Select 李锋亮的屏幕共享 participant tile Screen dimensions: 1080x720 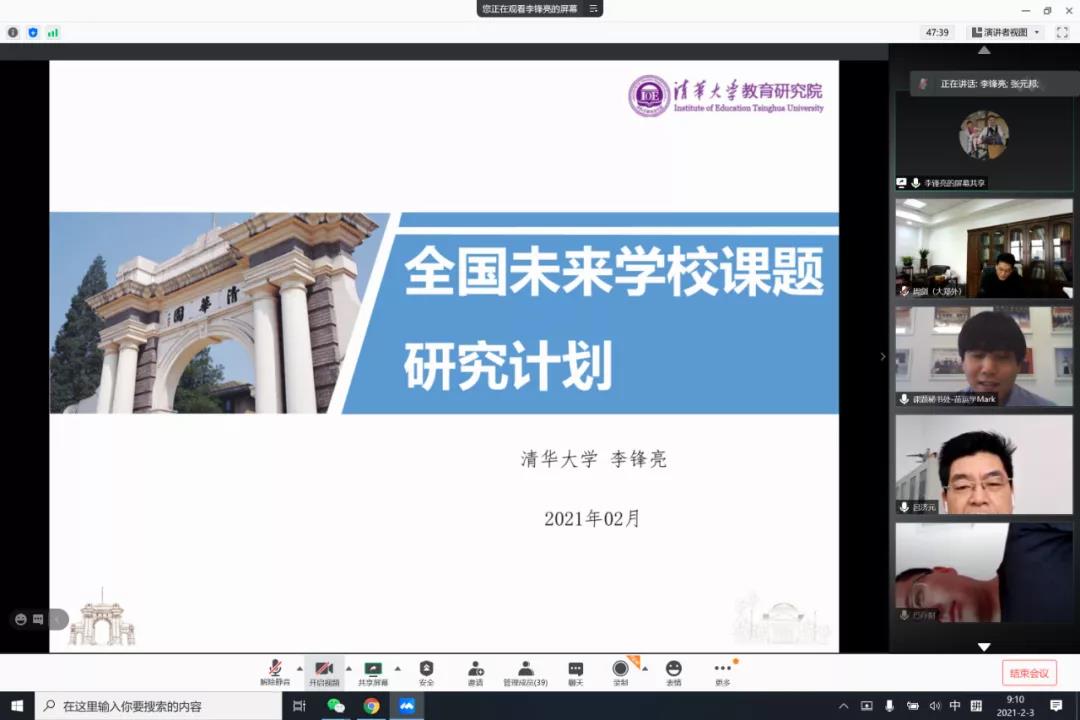(x=984, y=141)
